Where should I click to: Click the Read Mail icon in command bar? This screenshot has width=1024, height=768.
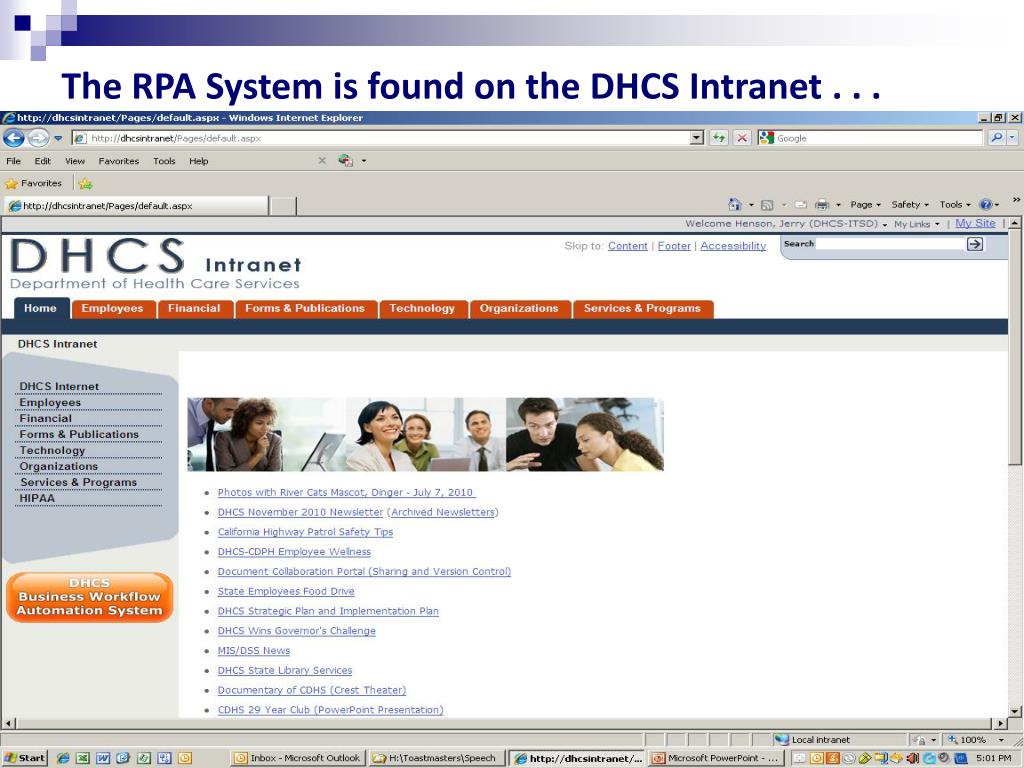pyautogui.click(x=801, y=204)
